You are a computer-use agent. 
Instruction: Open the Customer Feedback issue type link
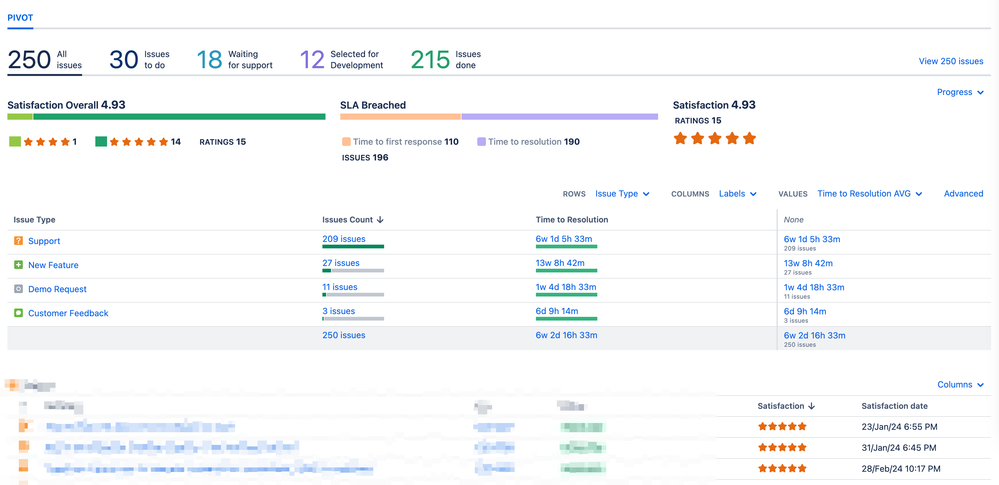(68, 314)
